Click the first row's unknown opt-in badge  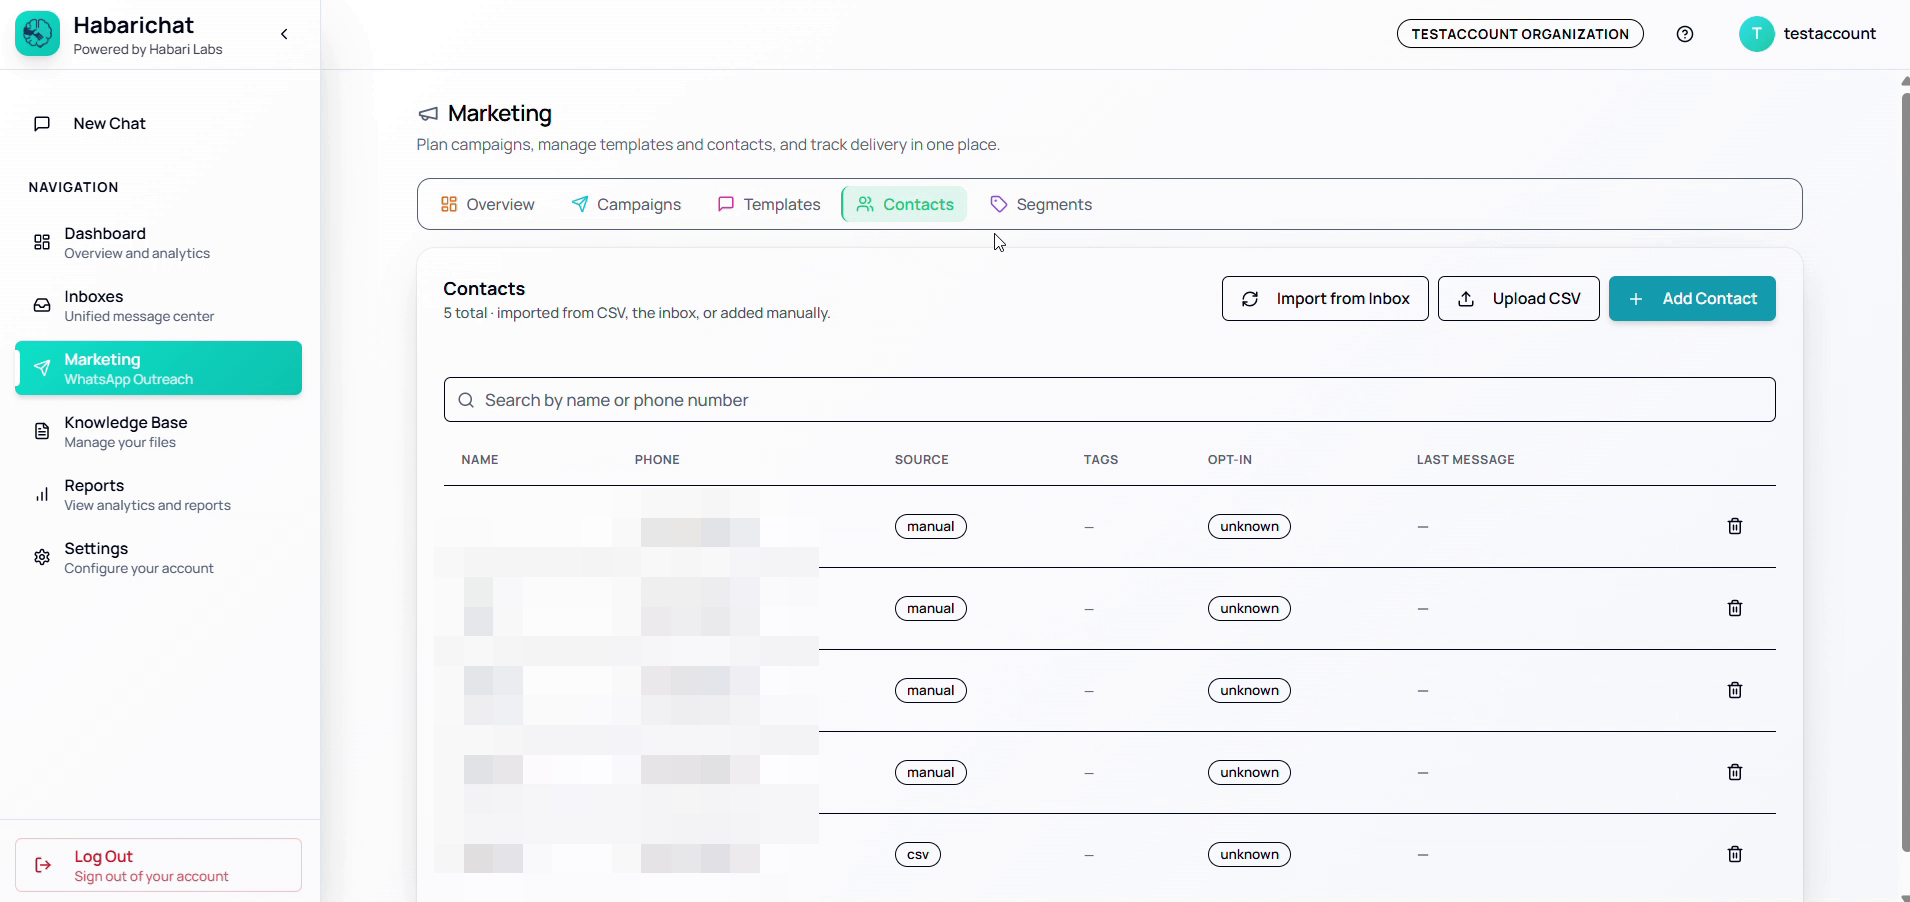point(1249,527)
